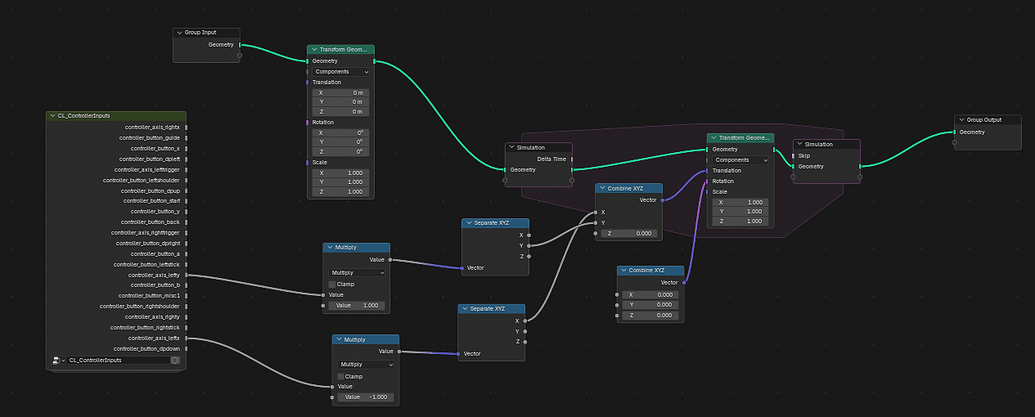Edit Translation X field showing 0 m
The image size is (1035, 417).
coord(341,93)
